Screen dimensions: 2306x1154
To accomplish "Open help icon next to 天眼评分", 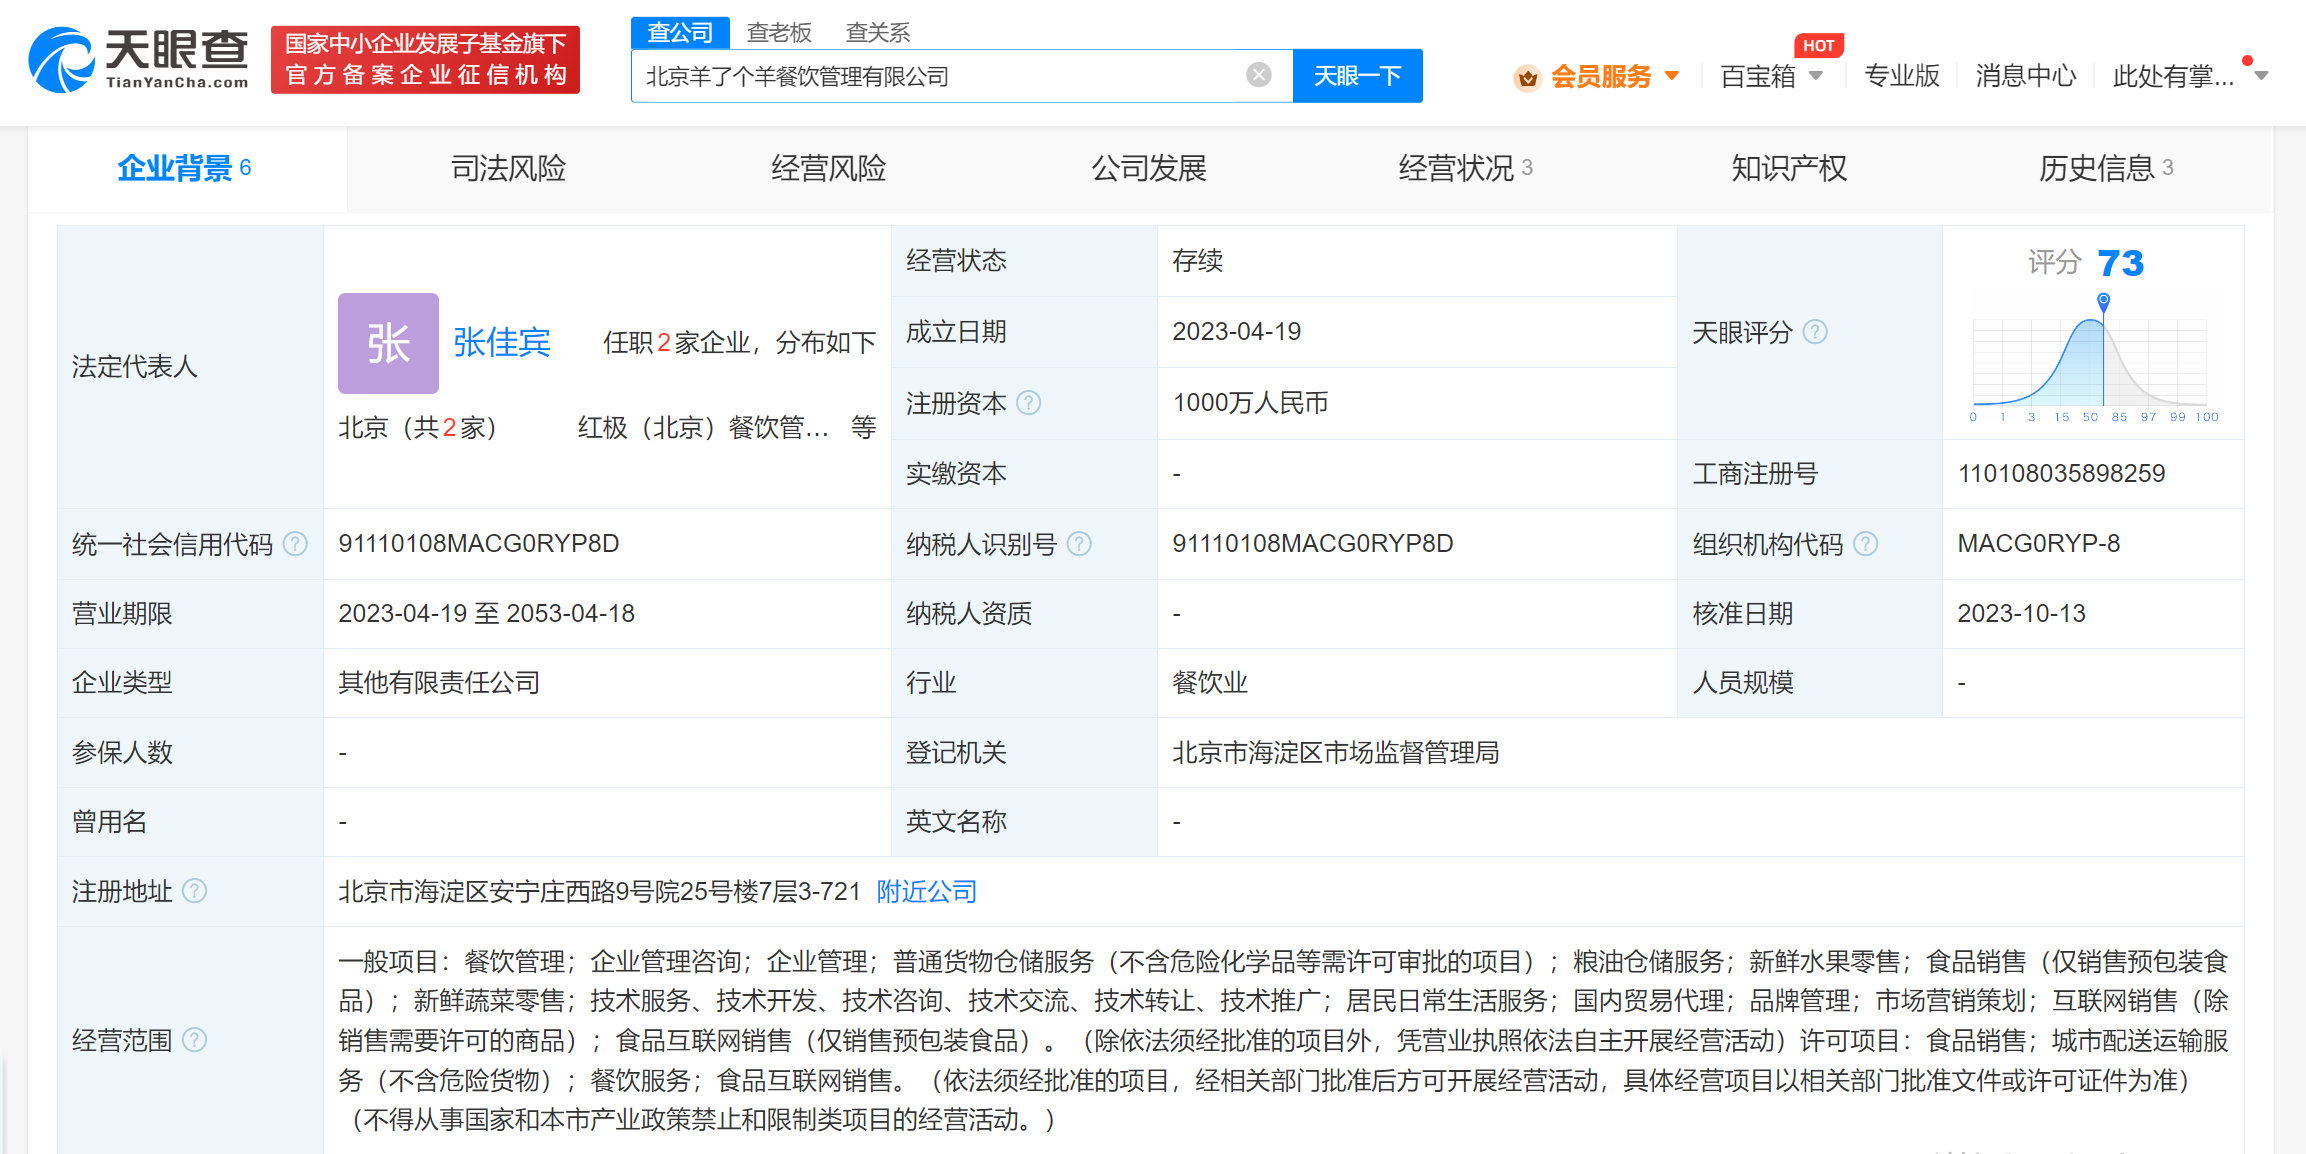I will pos(1815,332).
